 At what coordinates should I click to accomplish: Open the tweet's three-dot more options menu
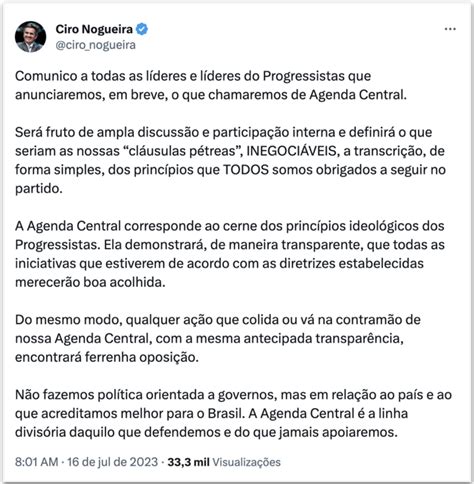coord(450,29)
